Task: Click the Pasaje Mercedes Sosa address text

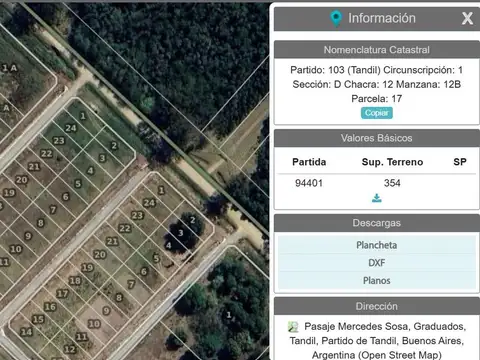Action: [x=377, y=341]
